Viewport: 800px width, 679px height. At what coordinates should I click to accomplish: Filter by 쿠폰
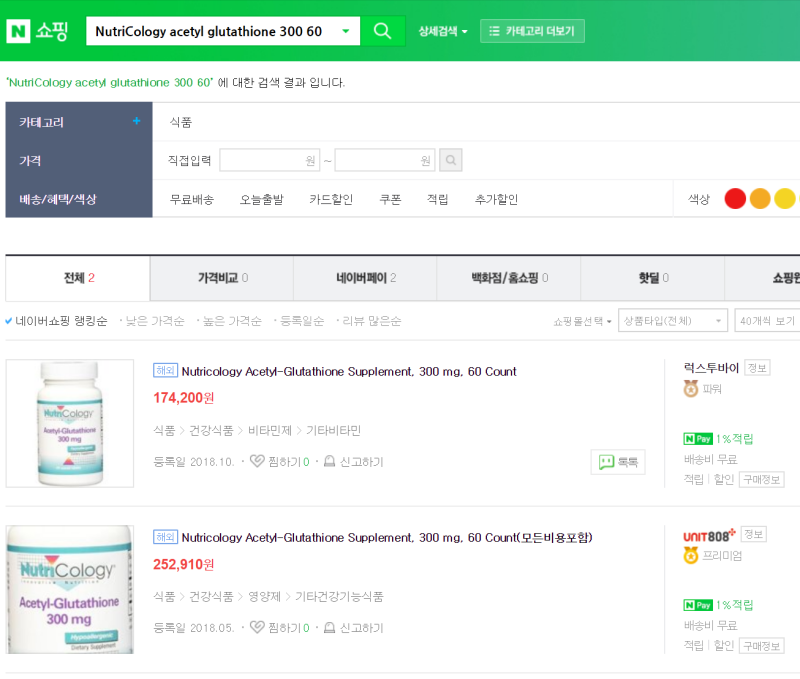coord(390,199)
